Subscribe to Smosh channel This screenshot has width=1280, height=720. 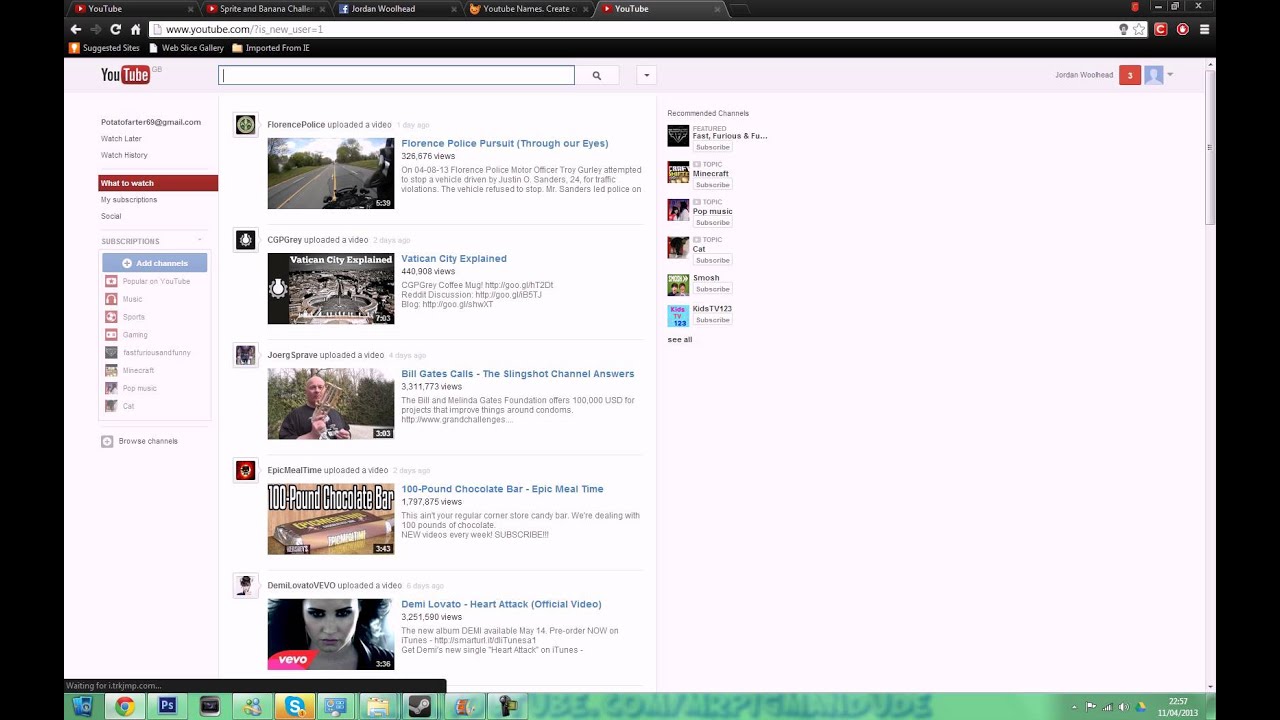tap(713, 289)
